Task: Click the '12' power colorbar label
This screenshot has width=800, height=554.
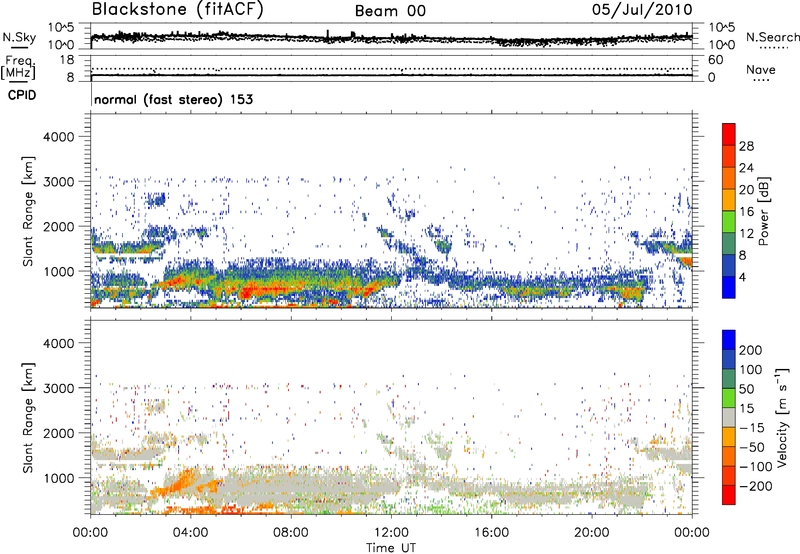Action: click(746, 234)
